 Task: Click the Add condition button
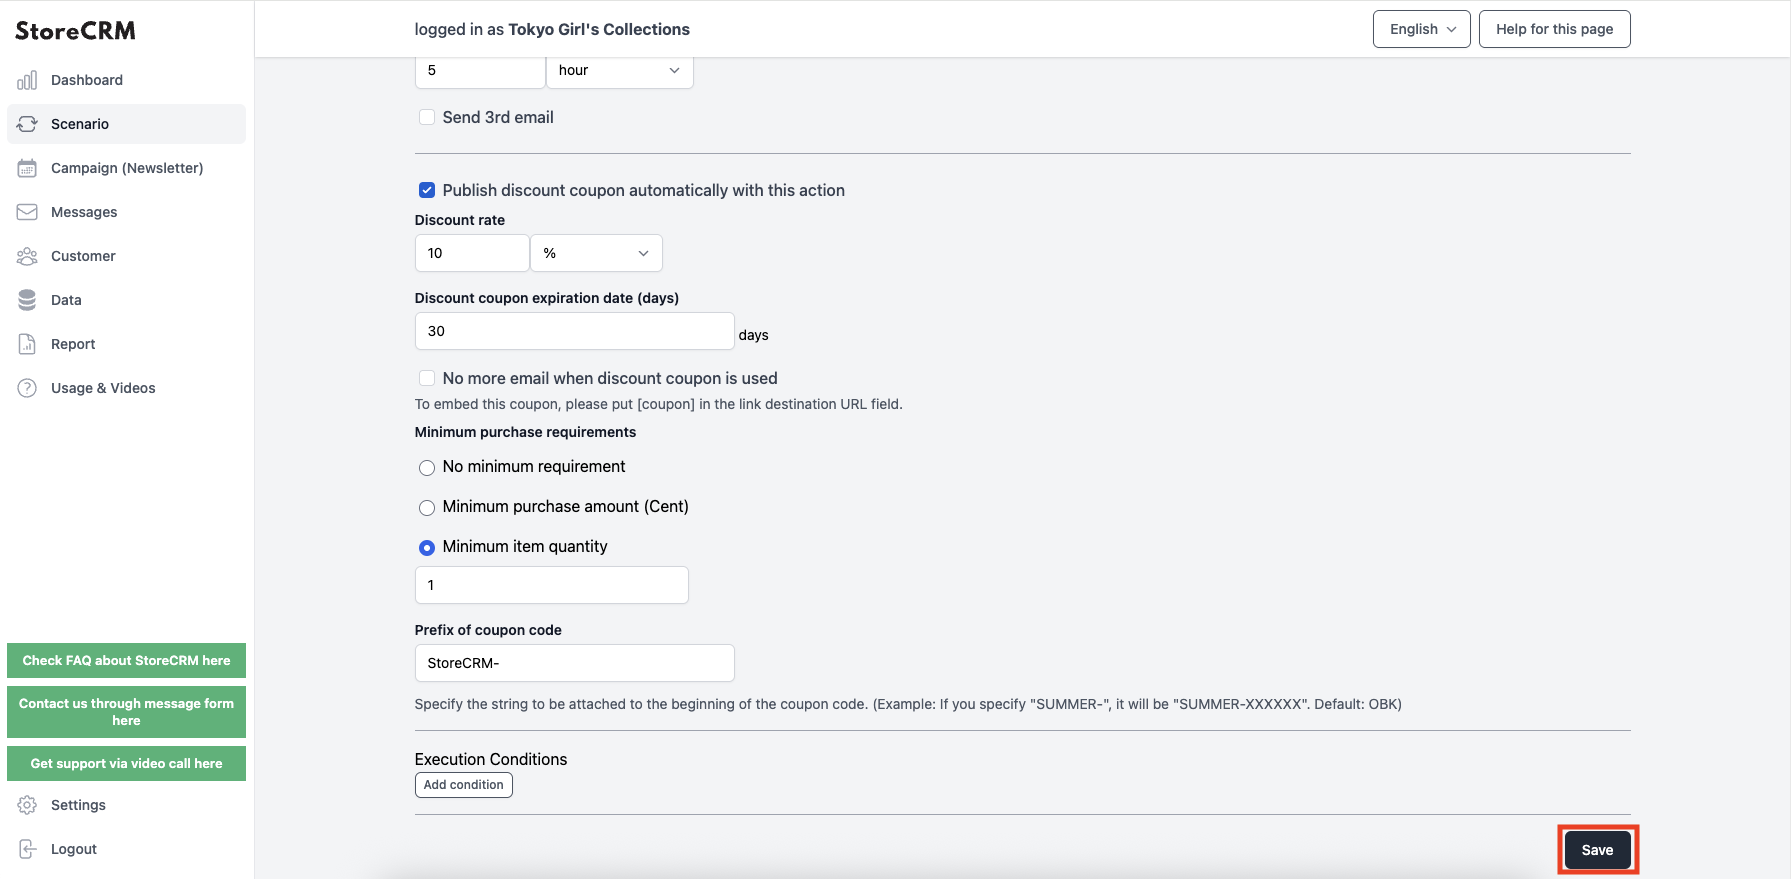coord(464,785)
